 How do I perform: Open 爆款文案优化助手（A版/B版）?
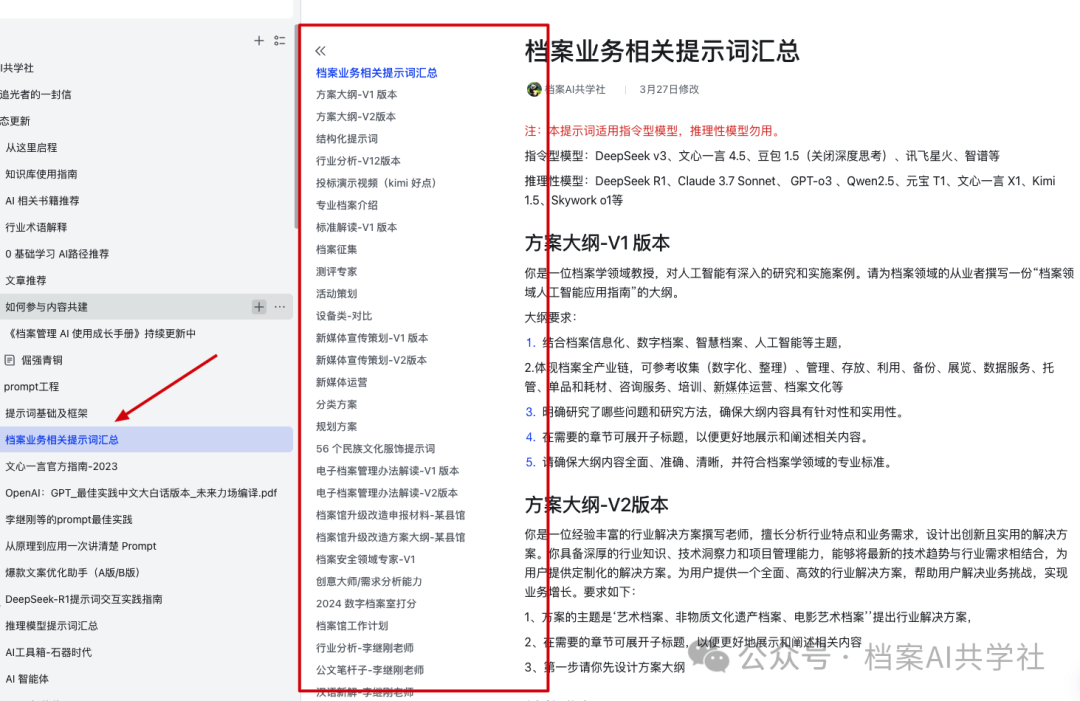point(72,572)
